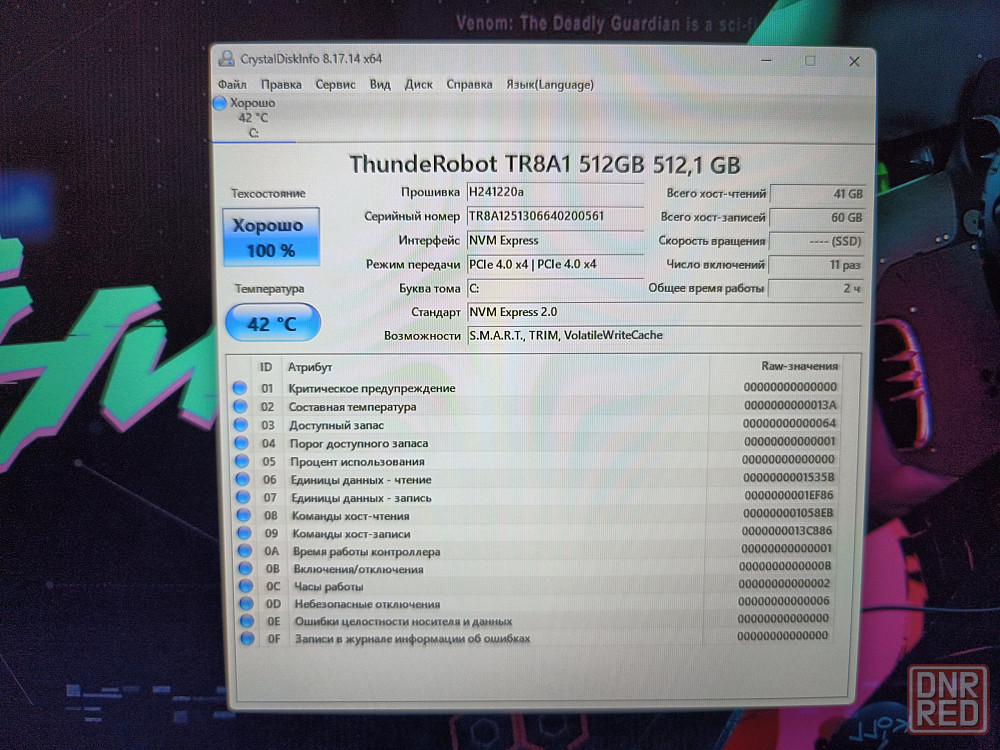Click status icon for Критическое предупреждение row
1000x750 pixels.
click(240, 388)
